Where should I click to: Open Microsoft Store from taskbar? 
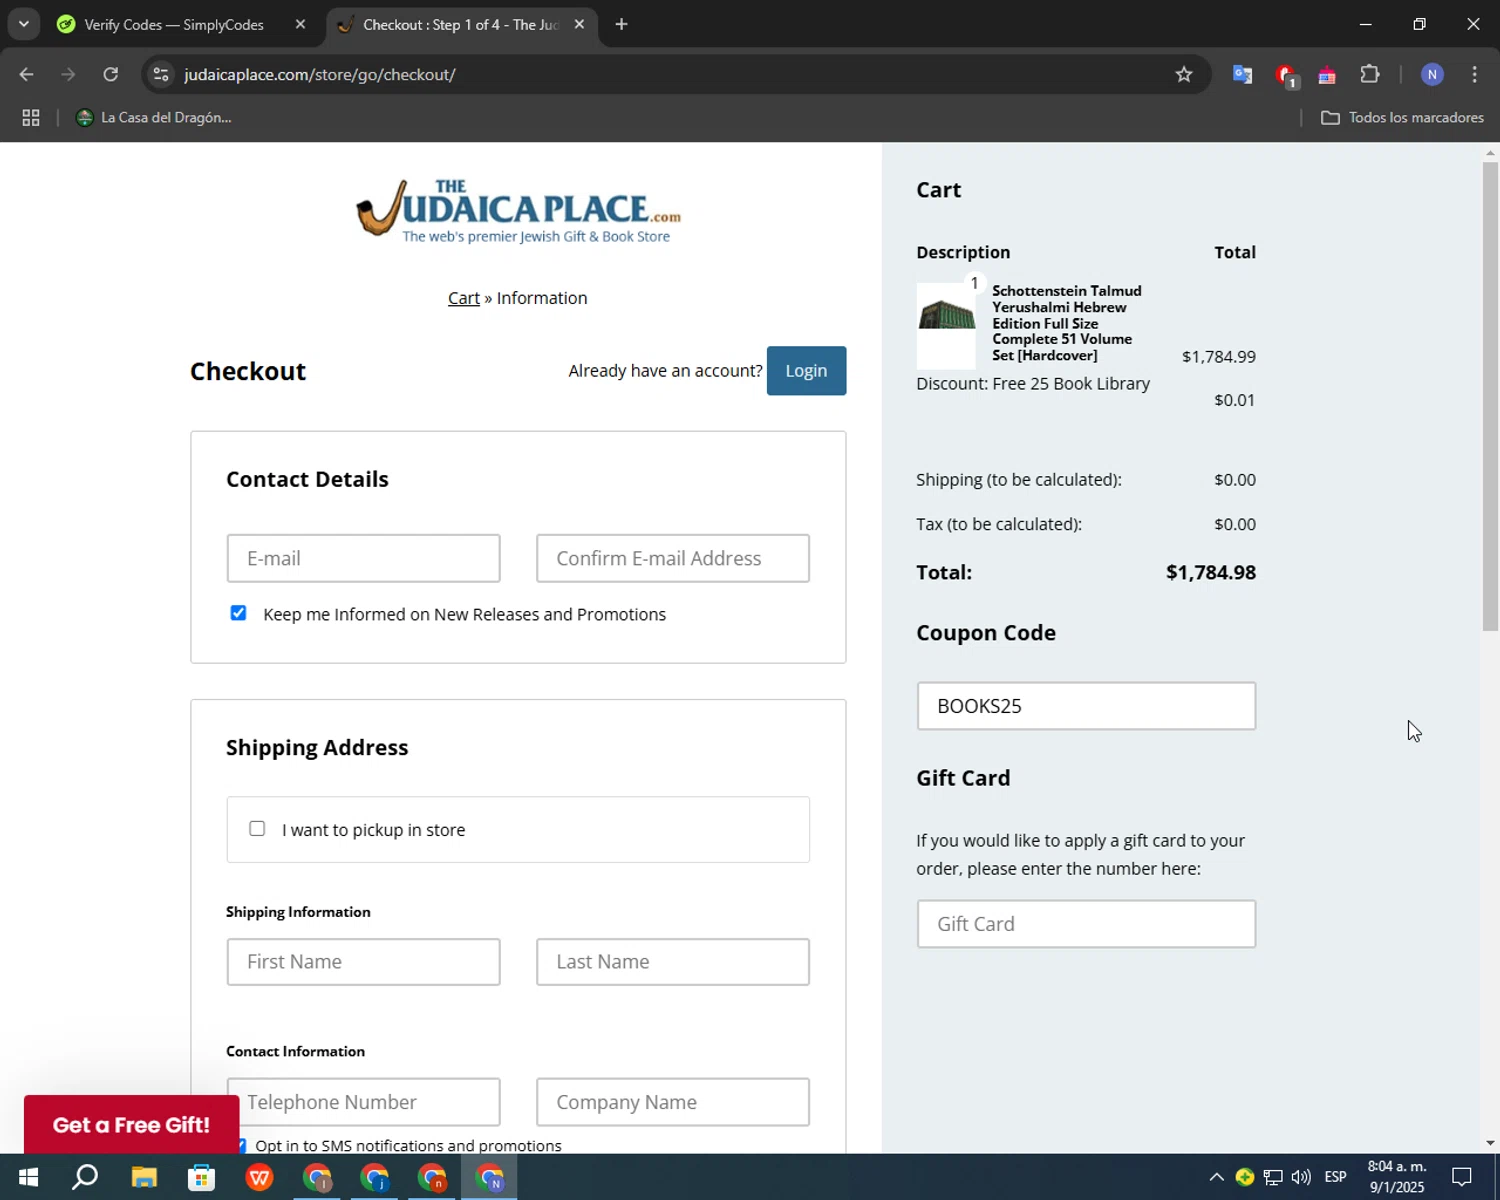coord(202,1177)
